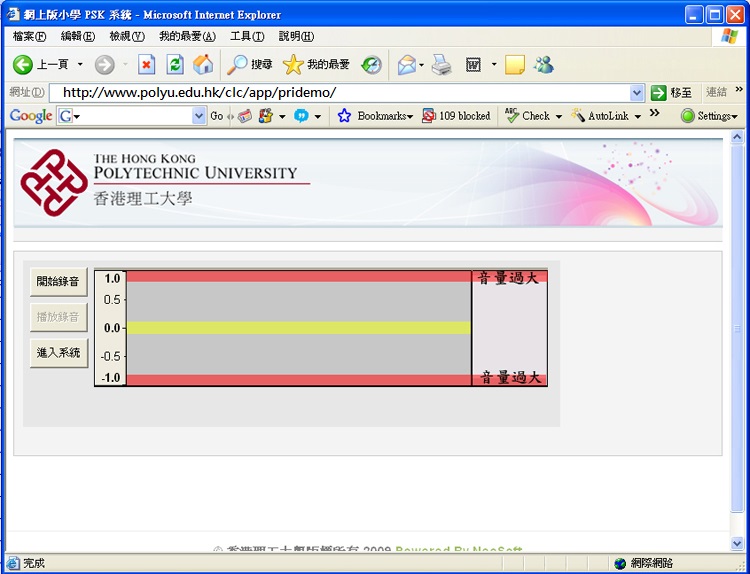Open the 我的最愛 favorites star button
The height and width of the screenshot is (574, 750).
pos(316,65)
